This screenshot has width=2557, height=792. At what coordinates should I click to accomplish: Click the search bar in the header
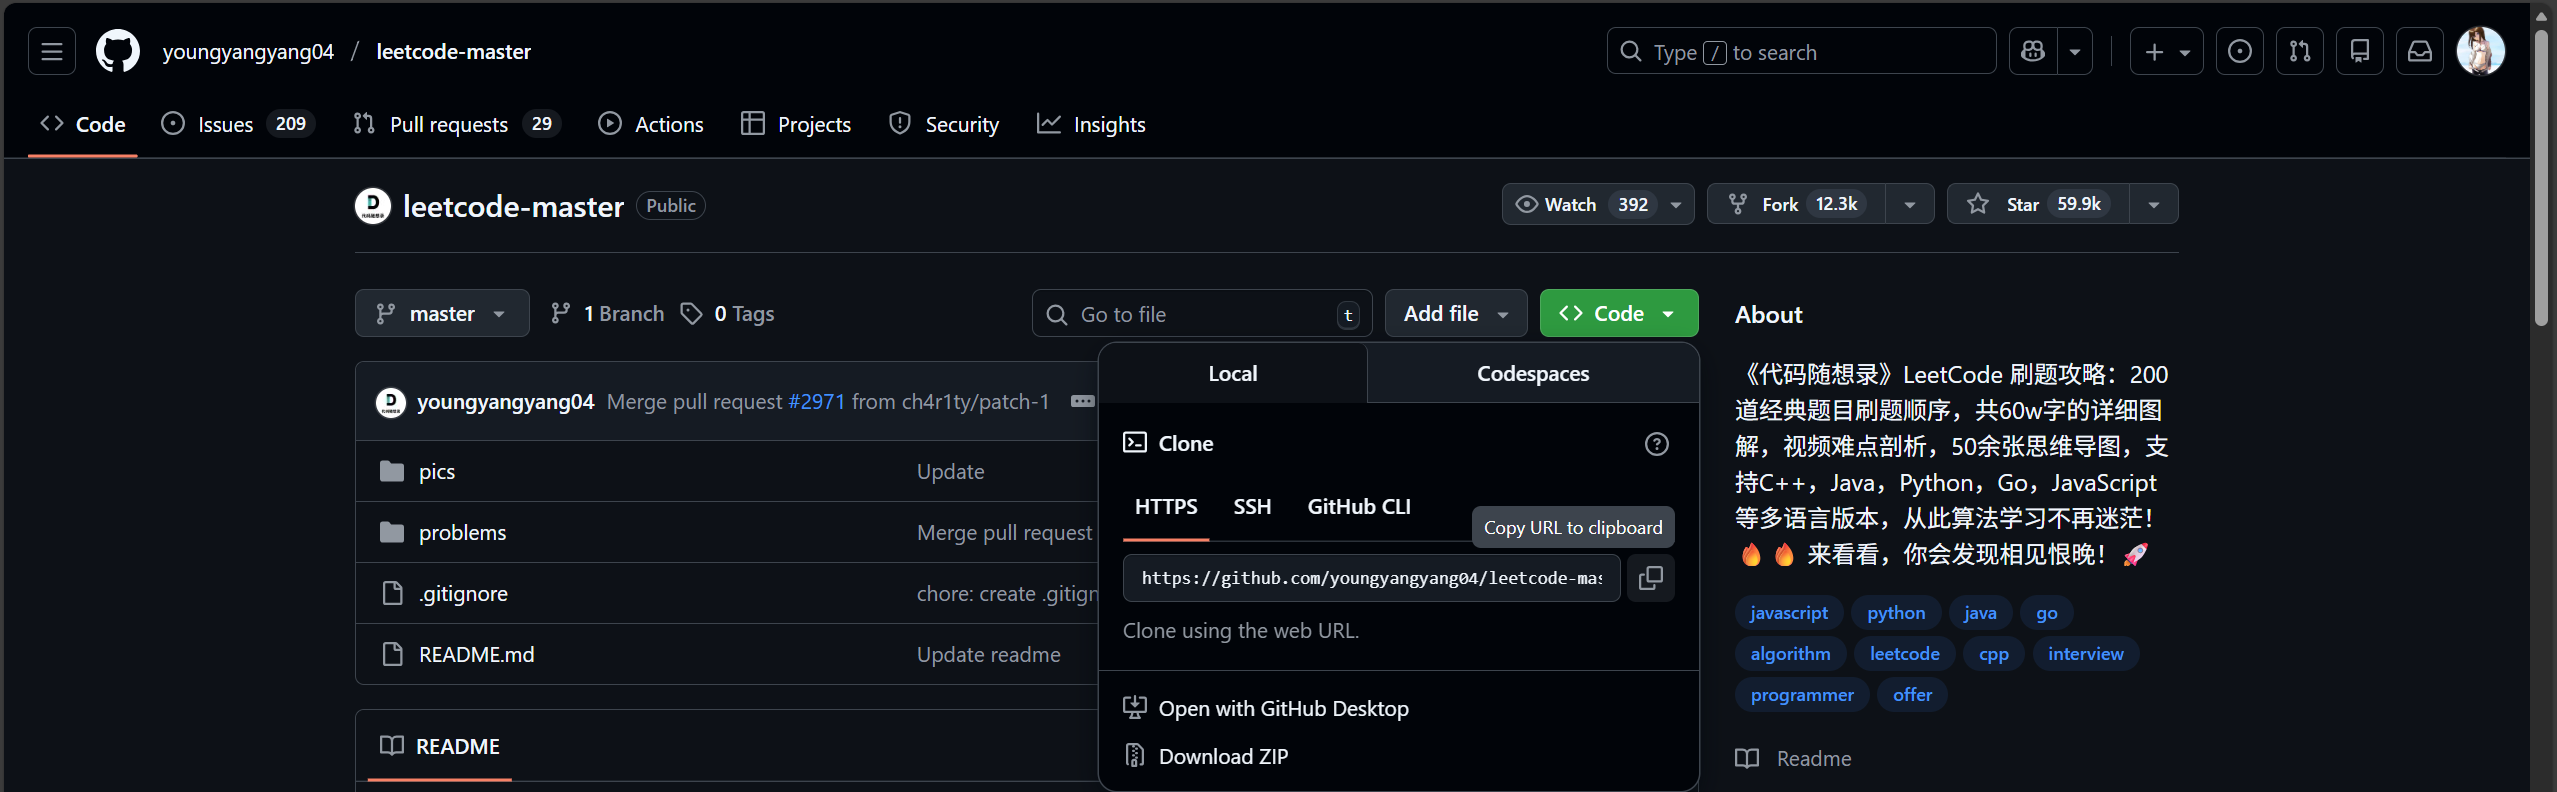[x=1801, y=51]
